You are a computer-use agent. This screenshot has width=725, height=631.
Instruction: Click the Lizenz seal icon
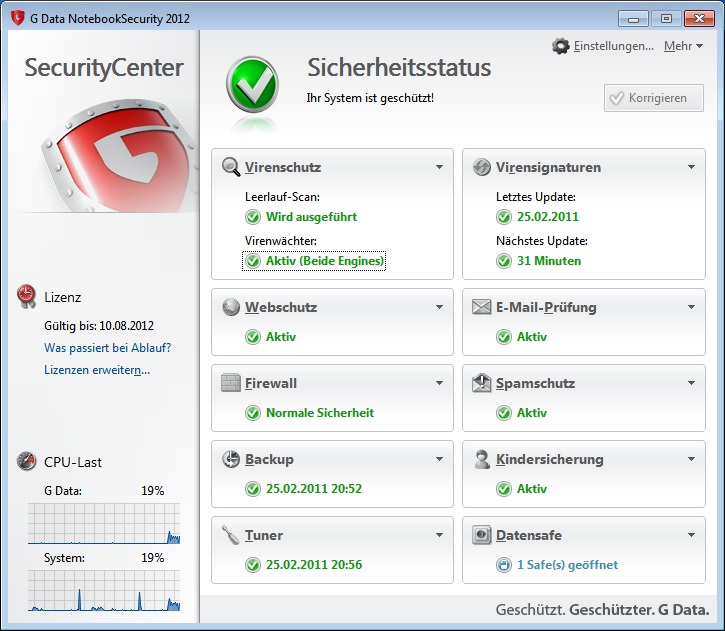point(27,296)
